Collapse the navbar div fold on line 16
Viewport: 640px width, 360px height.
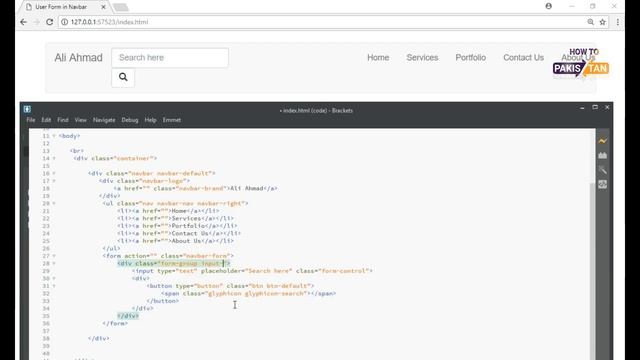coord(54,173)
